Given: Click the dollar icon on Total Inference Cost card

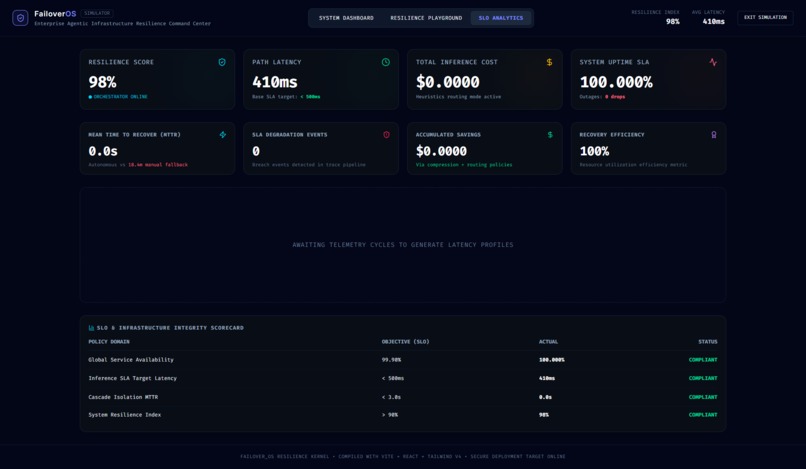Looking at the screenshot, I should point(549,62).
